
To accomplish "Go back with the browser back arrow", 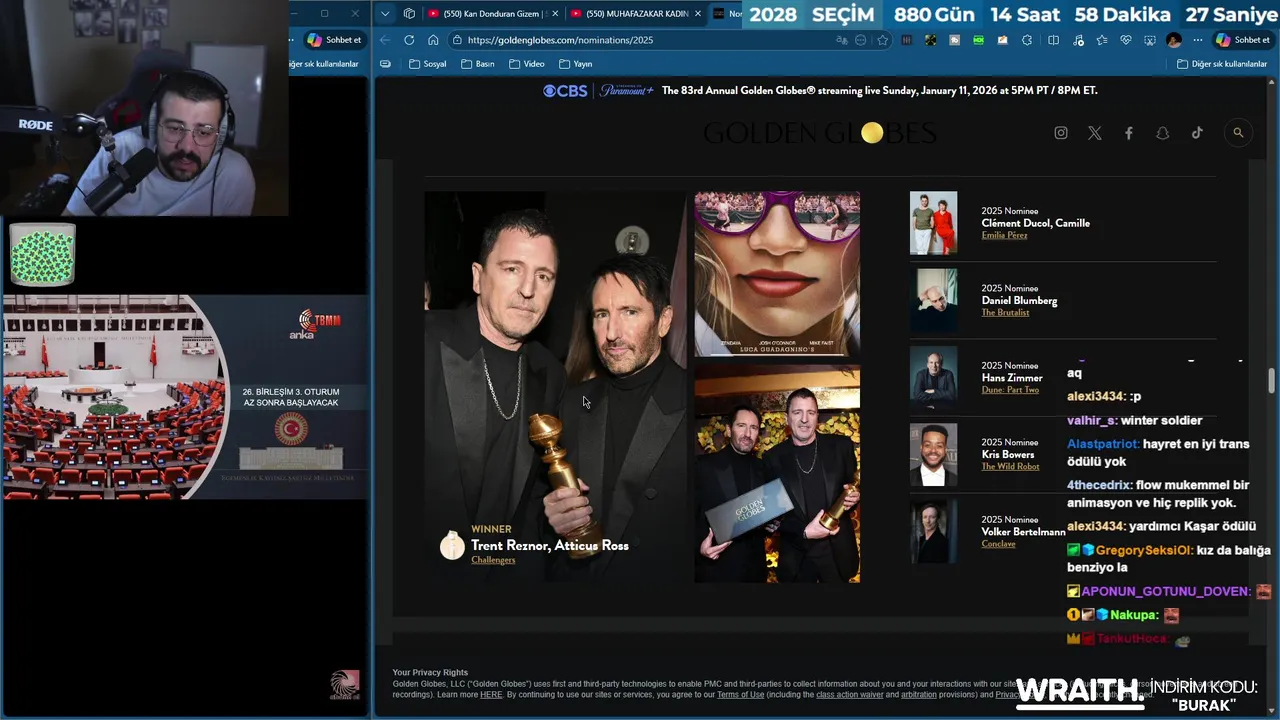I will [385, 40].
